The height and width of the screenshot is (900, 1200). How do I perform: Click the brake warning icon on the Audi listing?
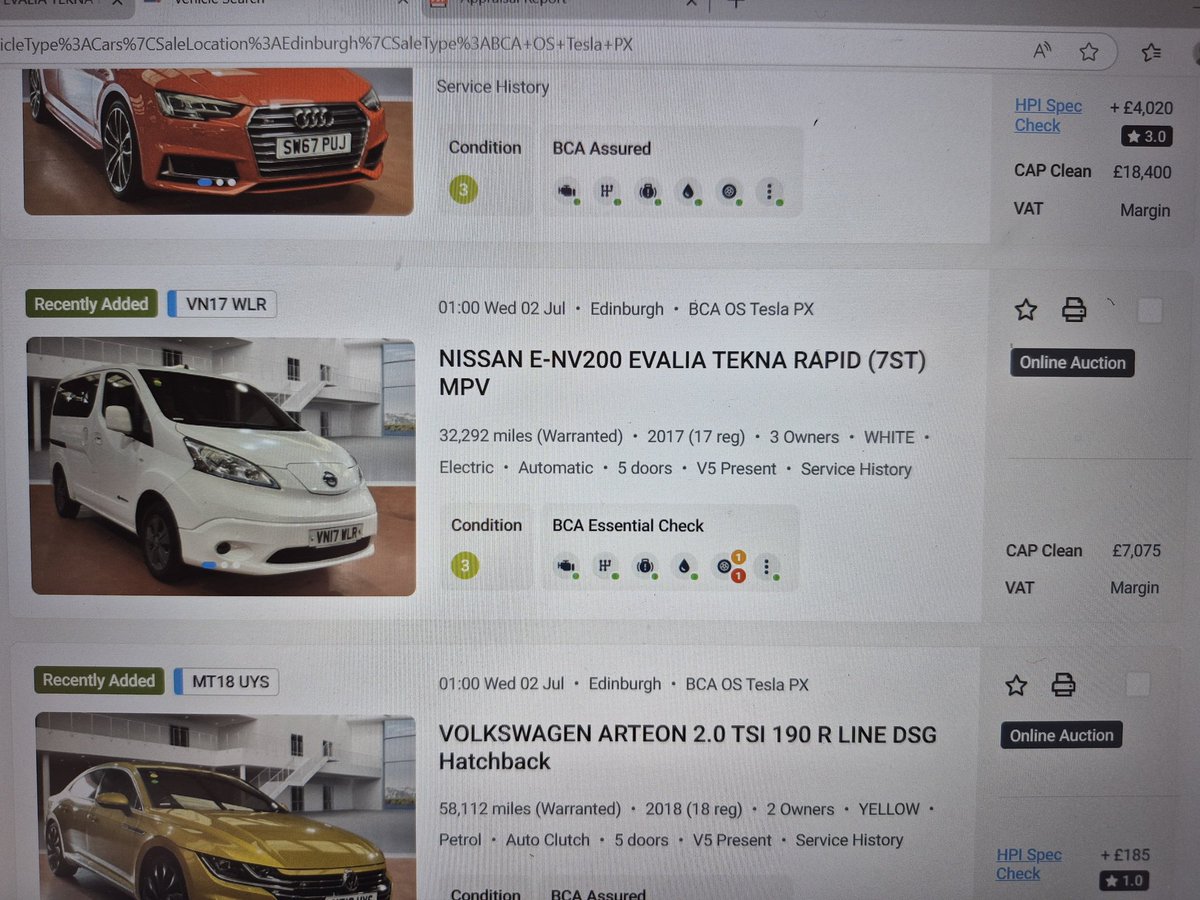647,190
